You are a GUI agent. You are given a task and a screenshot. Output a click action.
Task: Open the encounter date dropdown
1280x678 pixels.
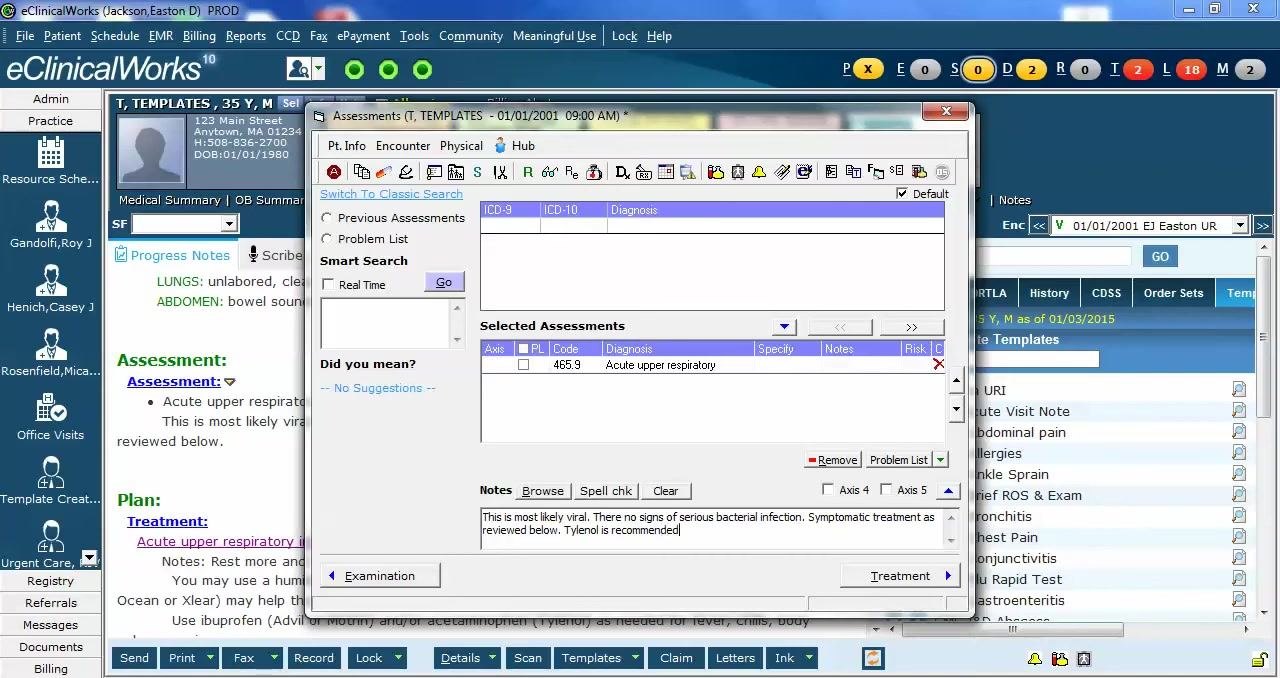1240,226
